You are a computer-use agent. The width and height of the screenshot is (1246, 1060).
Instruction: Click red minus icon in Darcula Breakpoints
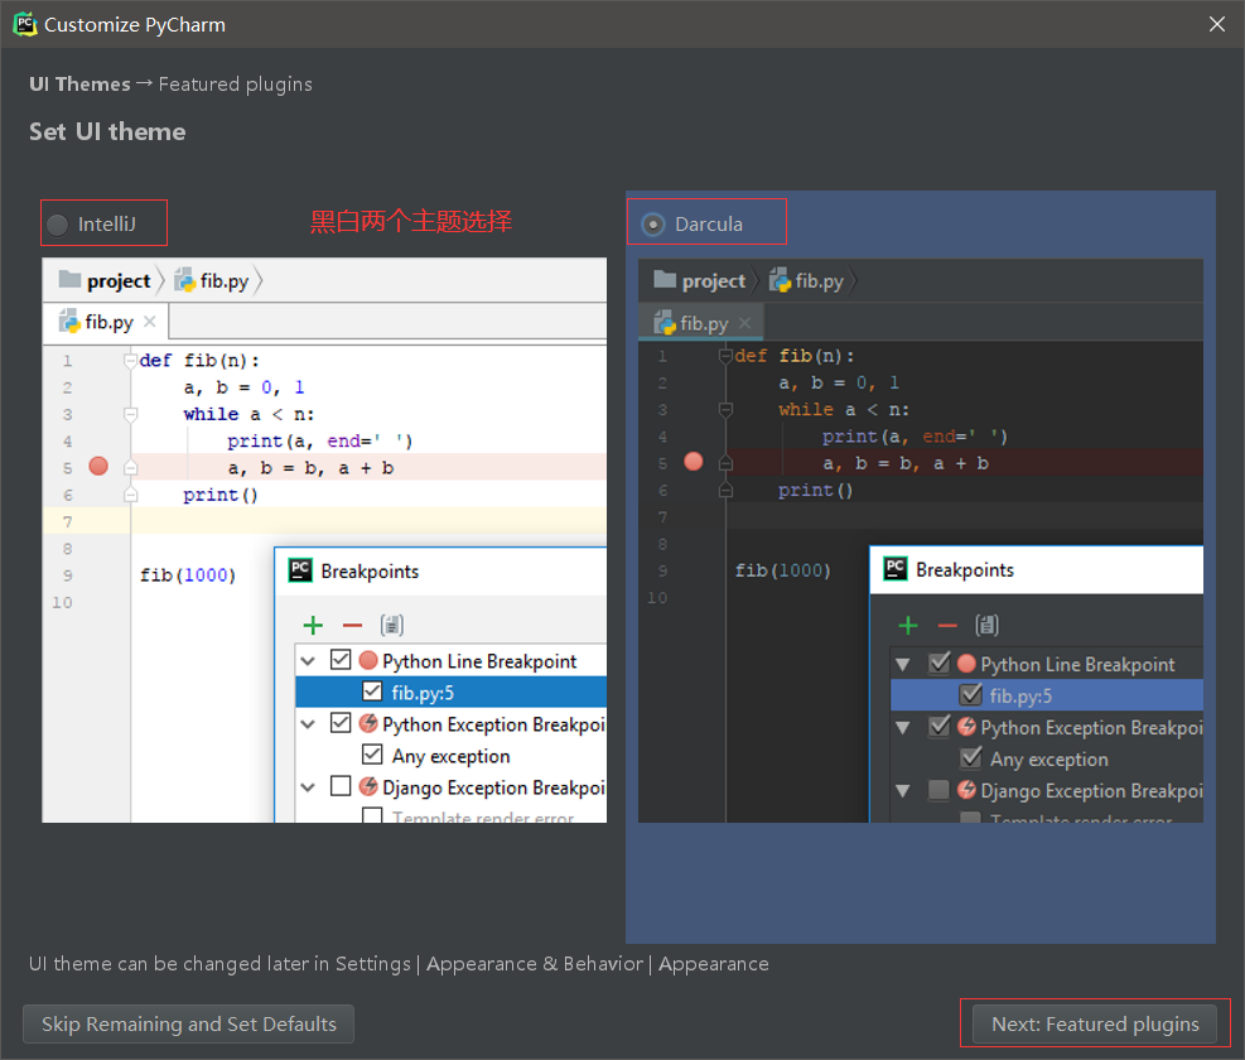coord(947,625)
